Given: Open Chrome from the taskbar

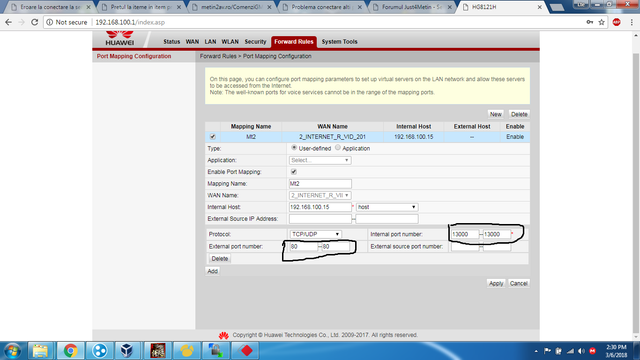Looking at the screenshot, I should [70, 351].
